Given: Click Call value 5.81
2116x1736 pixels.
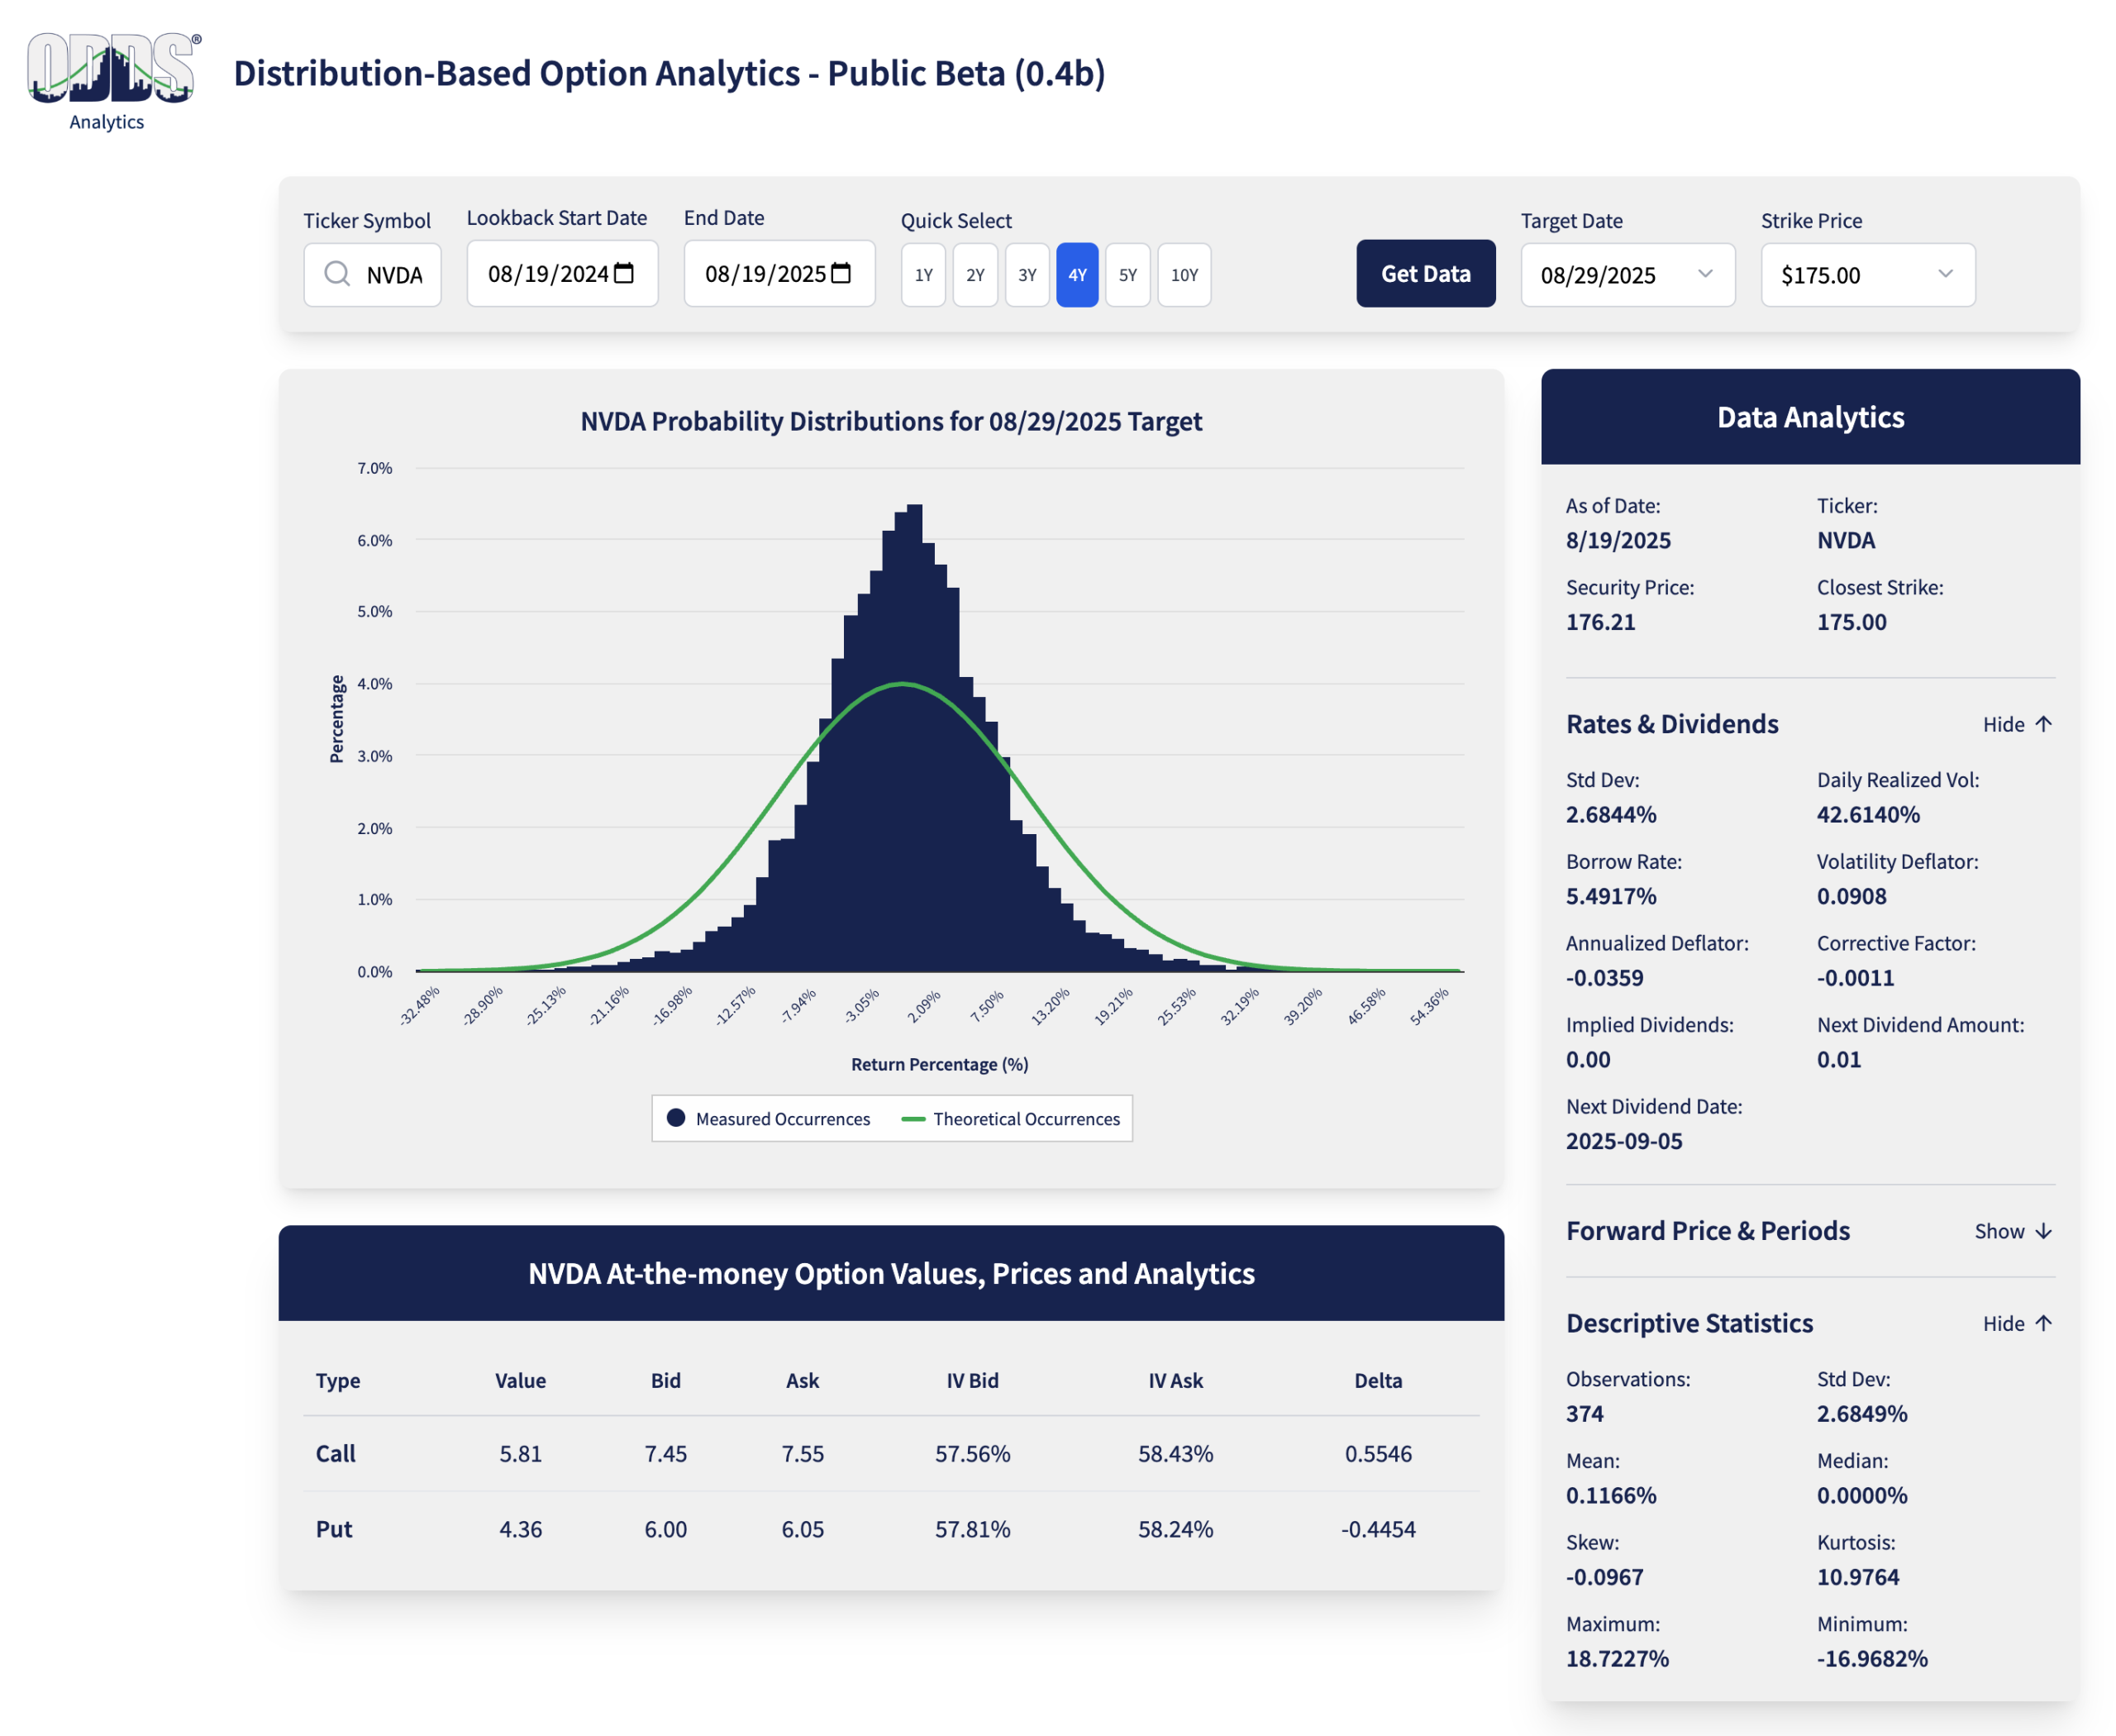Looking at the screenshot, I should (x=520, y=1453).
